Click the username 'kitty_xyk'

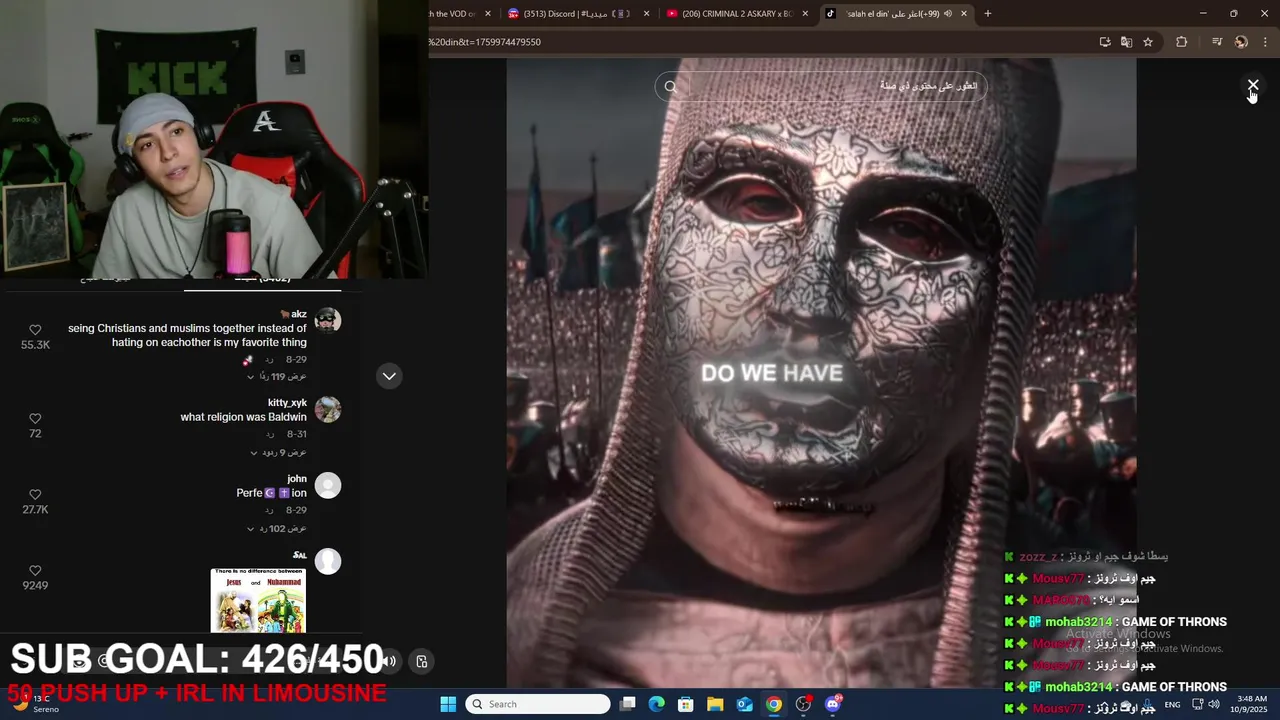(287, 403)
